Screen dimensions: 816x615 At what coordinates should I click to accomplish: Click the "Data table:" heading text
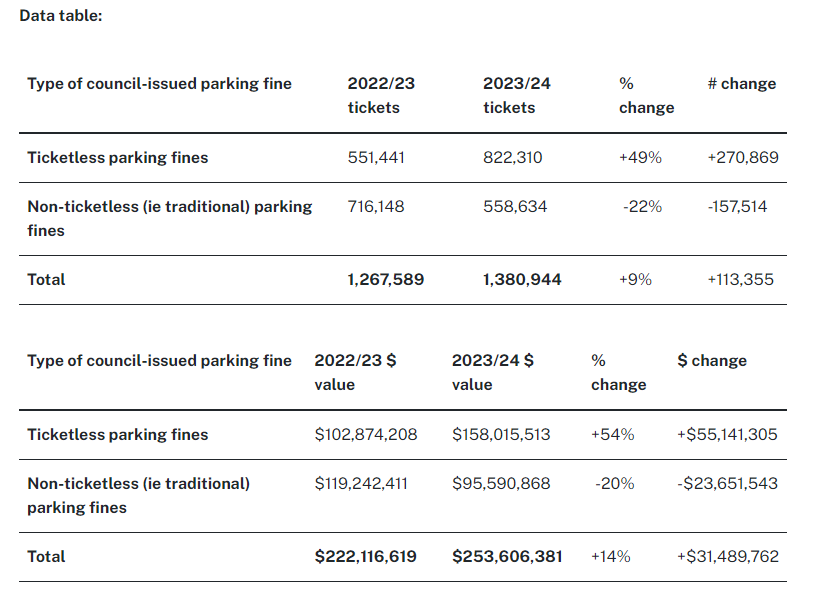61,16
